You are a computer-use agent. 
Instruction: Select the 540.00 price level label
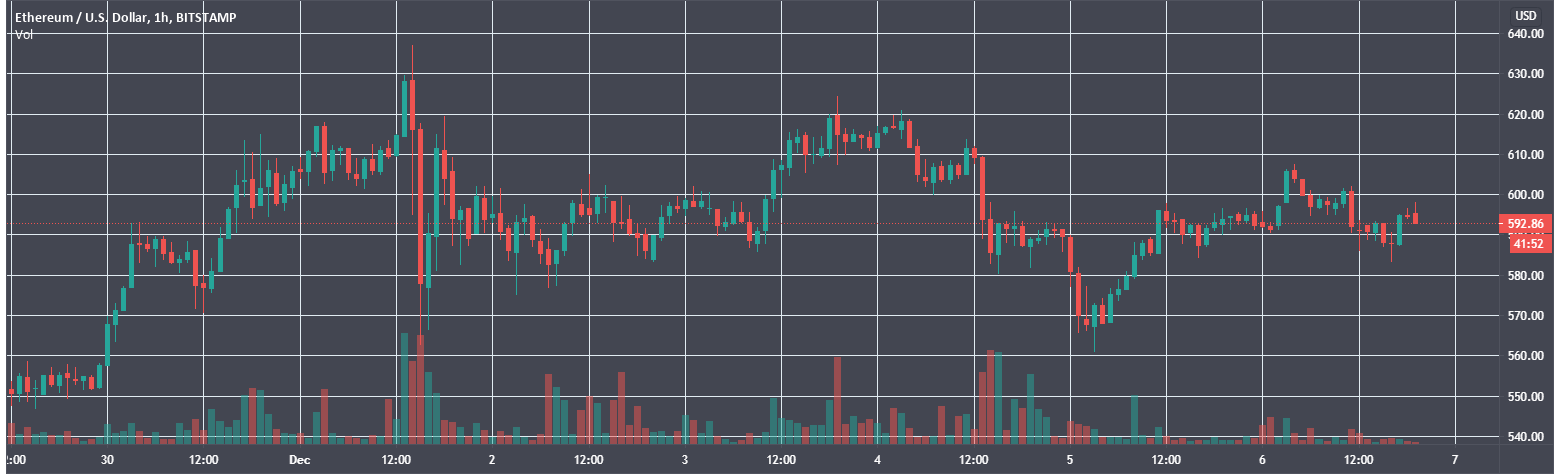1526,437
